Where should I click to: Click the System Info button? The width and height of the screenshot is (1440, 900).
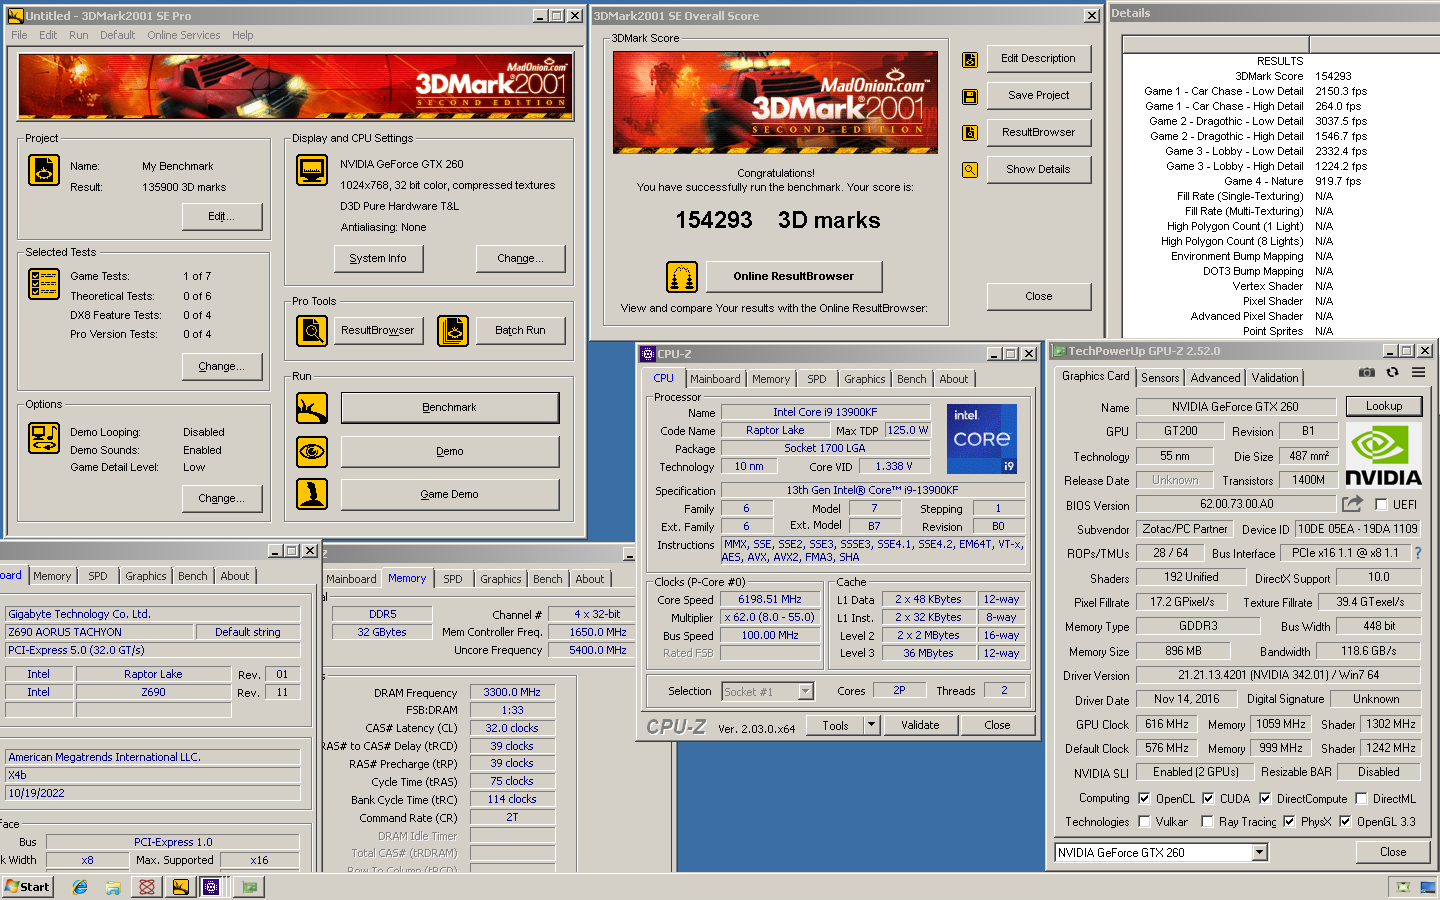click(x=378, y=258)
